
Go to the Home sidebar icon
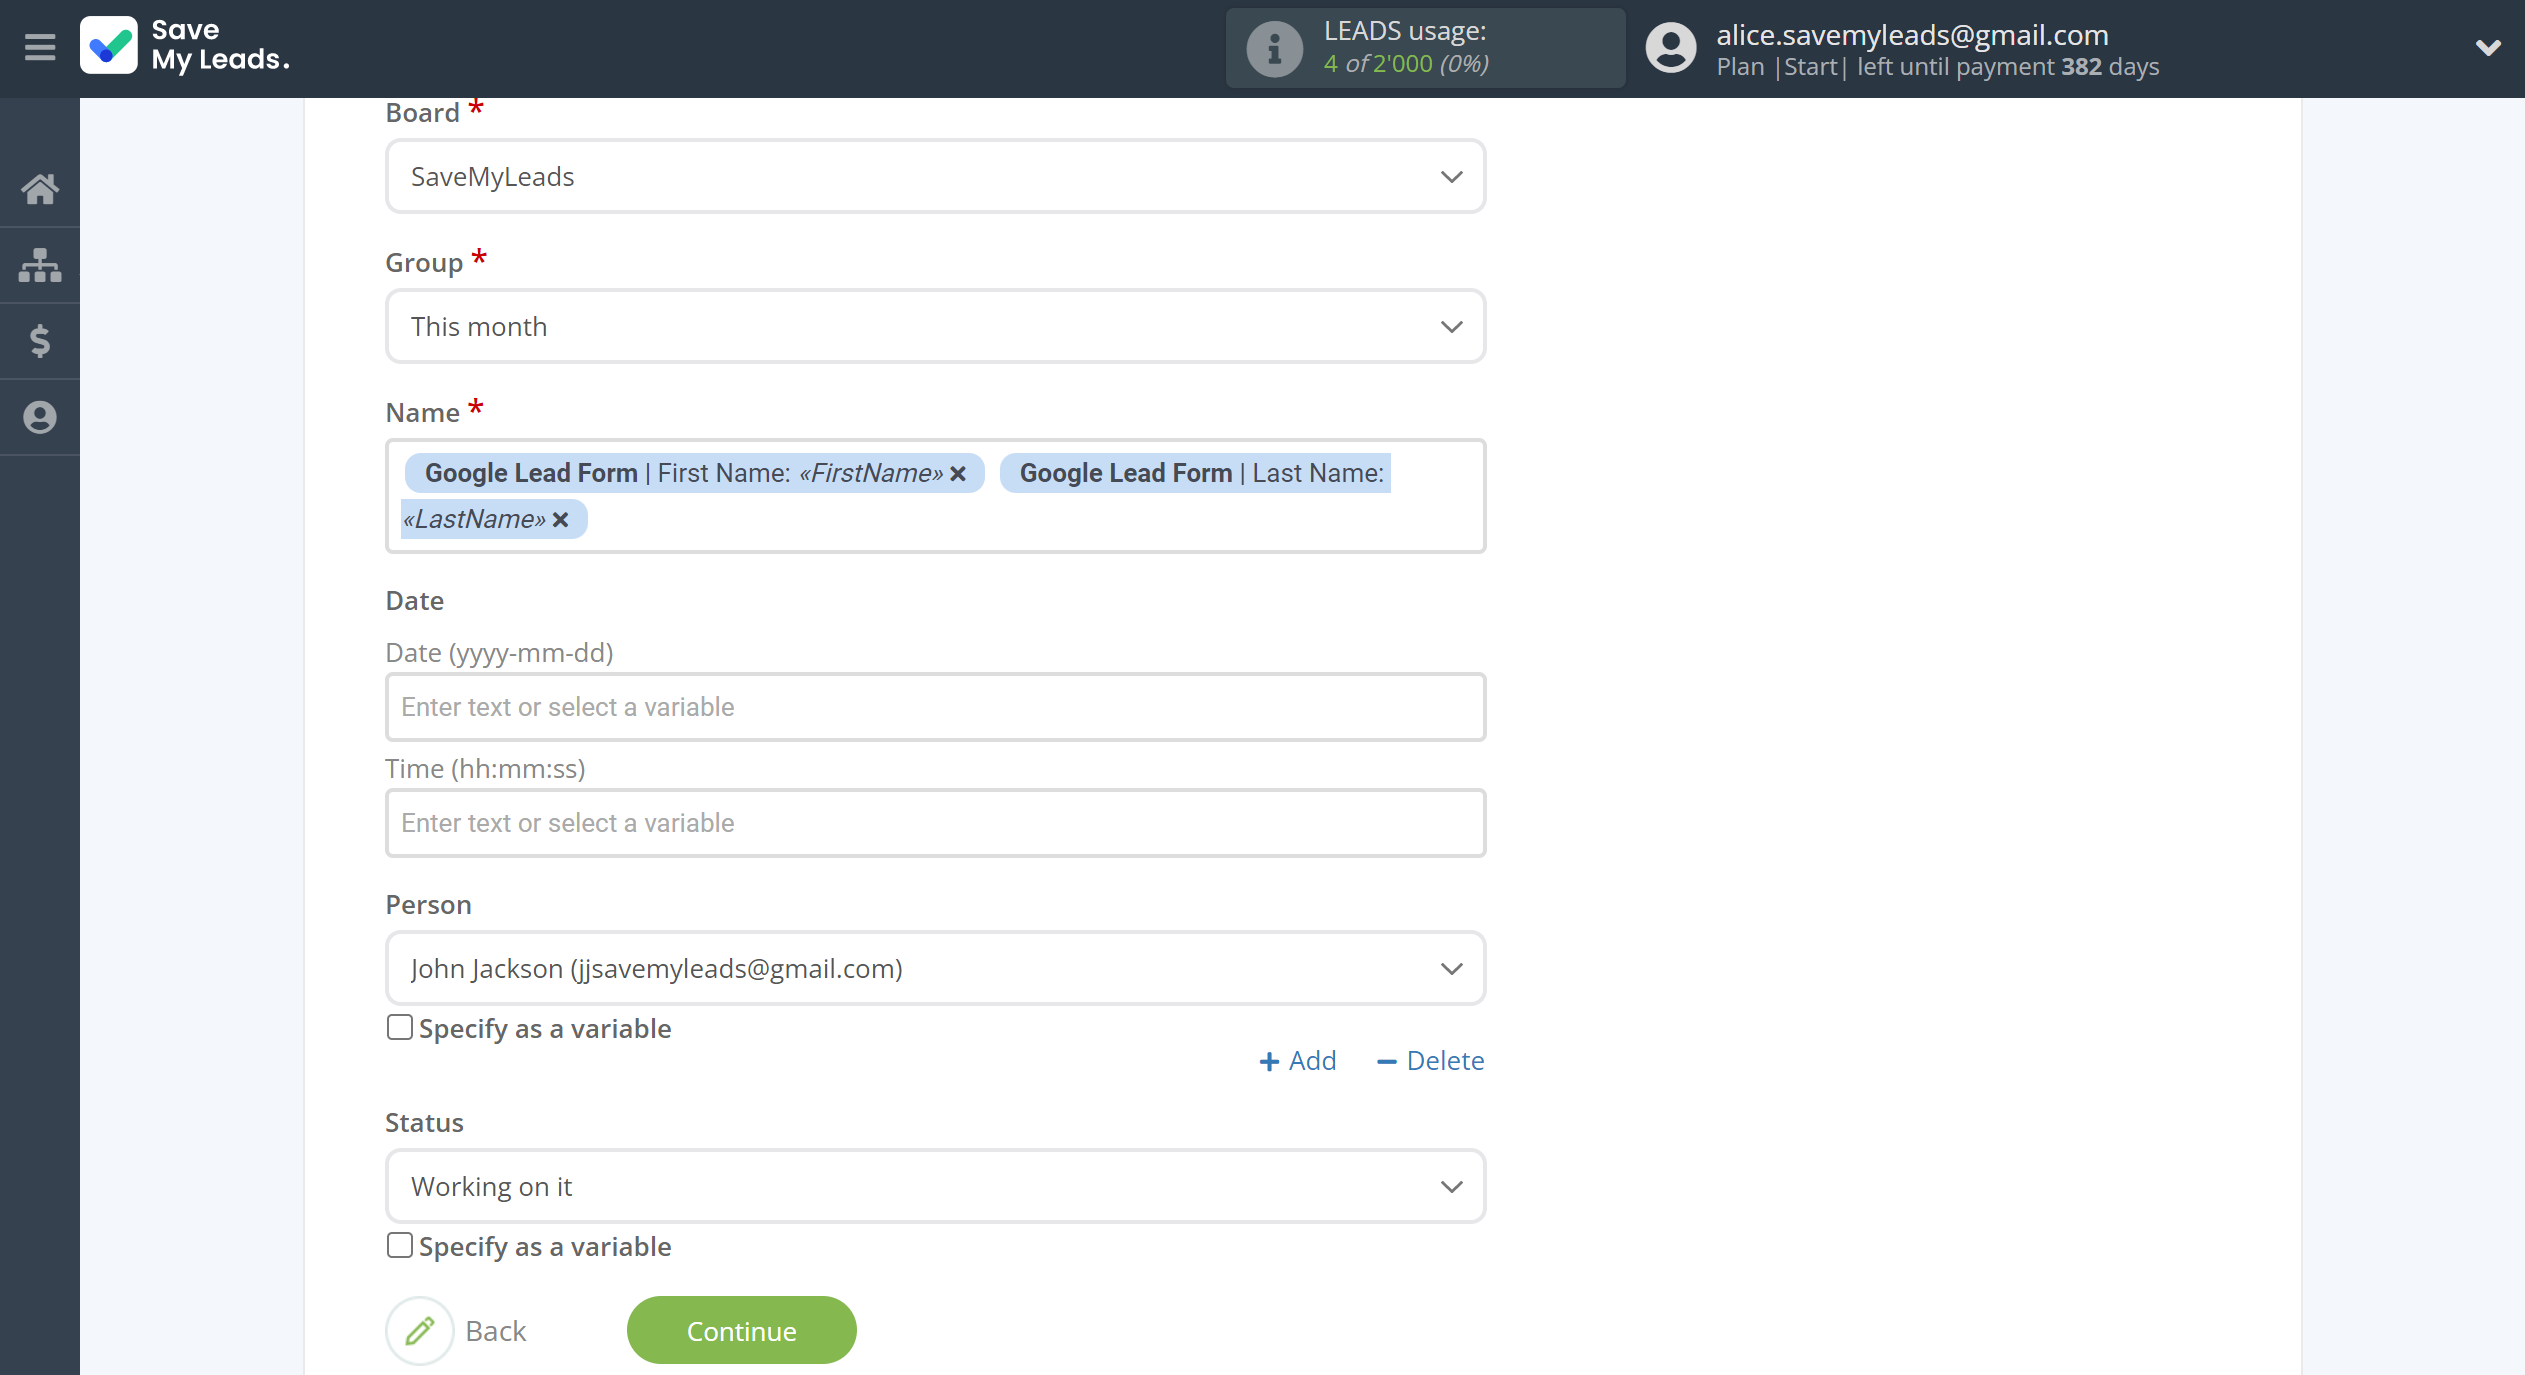tap(40, 189)
